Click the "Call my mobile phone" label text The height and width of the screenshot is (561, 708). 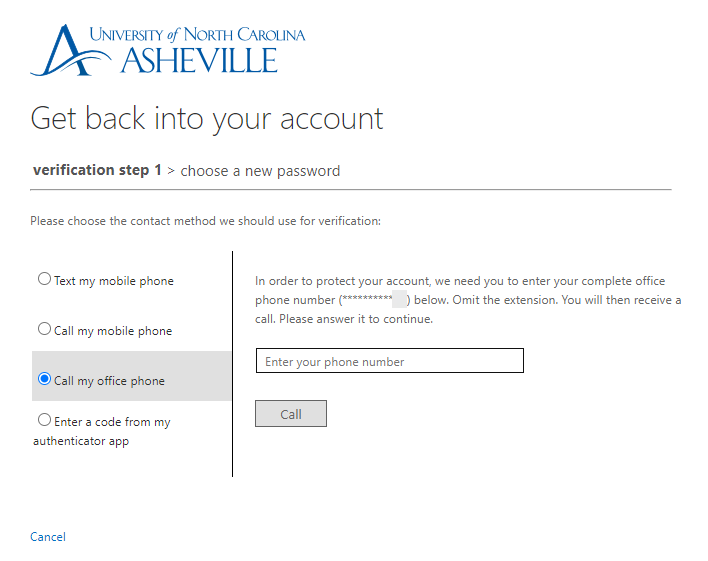coord(113,331)
